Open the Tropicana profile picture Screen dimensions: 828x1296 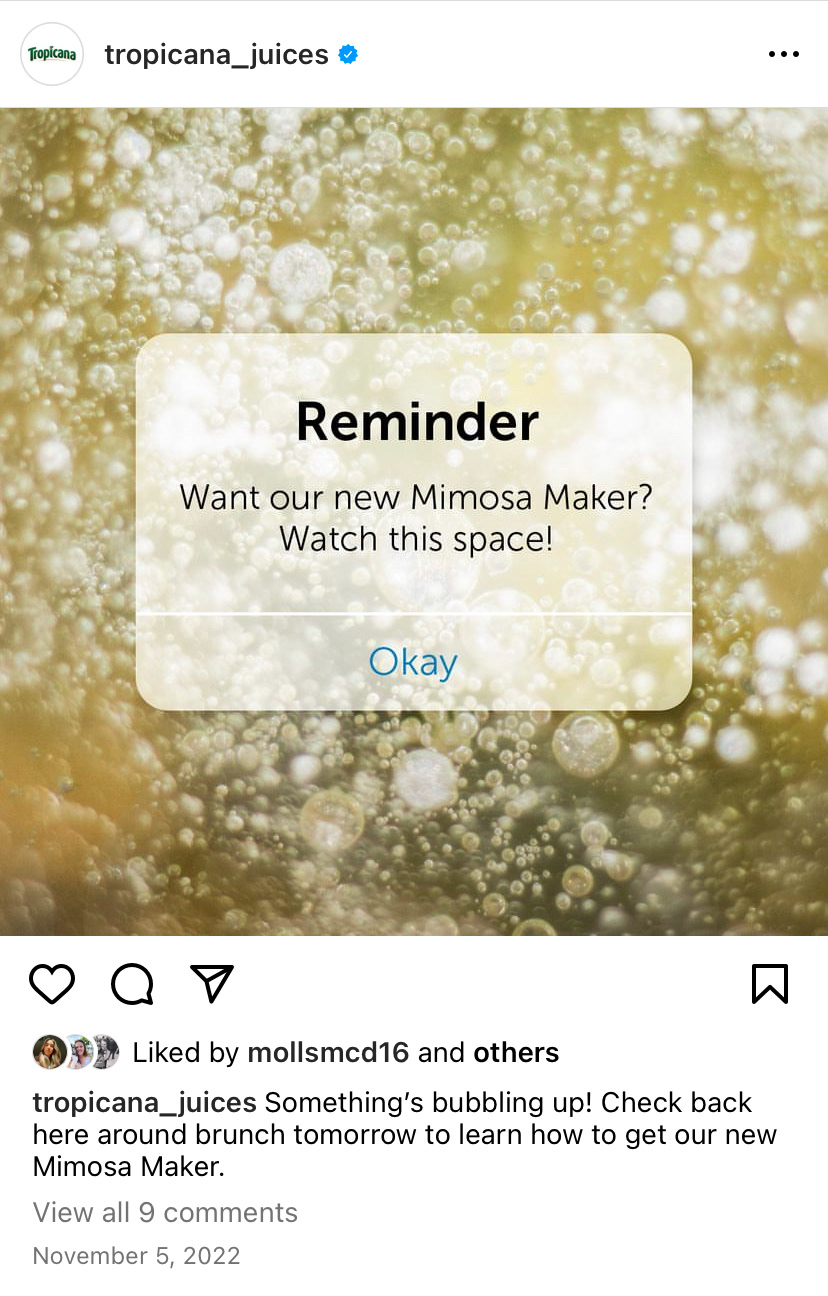tap(52, 54)
